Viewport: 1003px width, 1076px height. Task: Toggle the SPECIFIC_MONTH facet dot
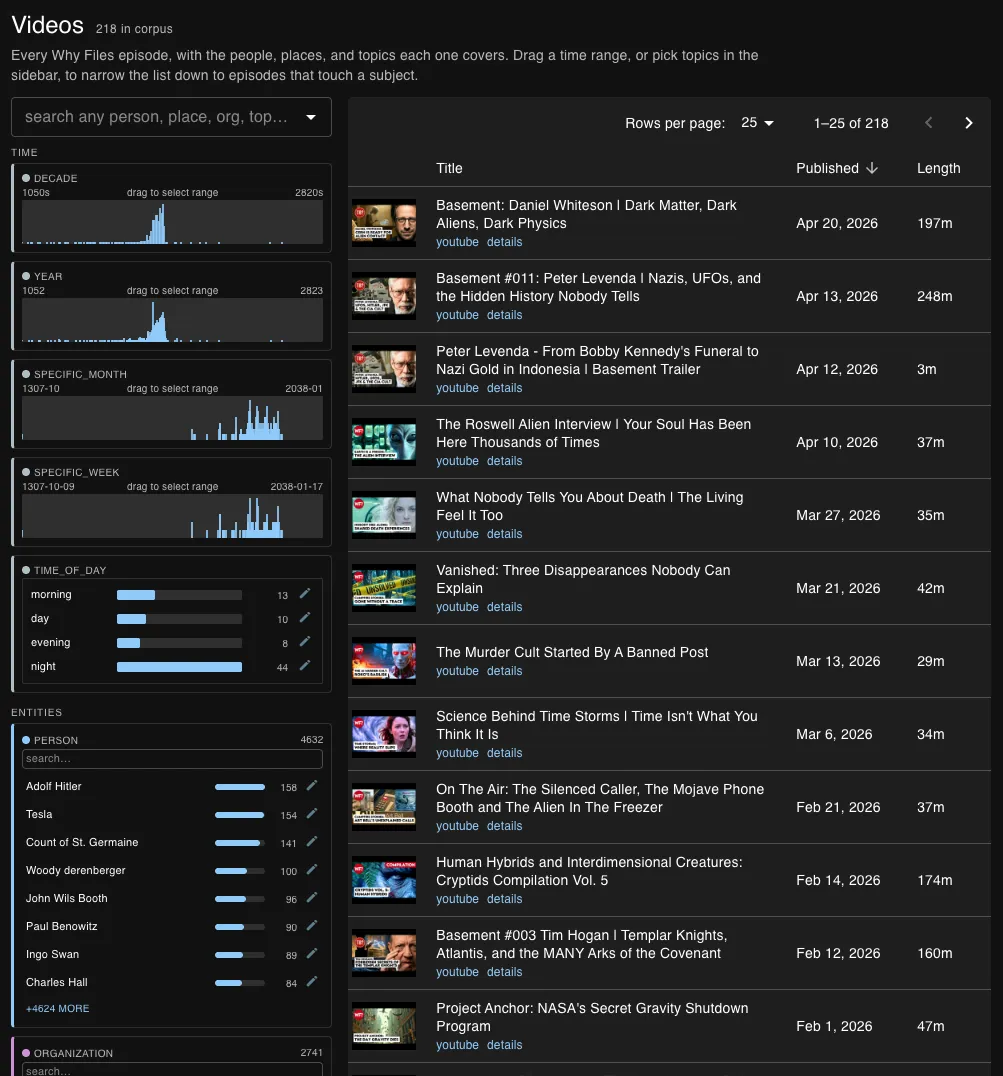[x=26, y=374]
